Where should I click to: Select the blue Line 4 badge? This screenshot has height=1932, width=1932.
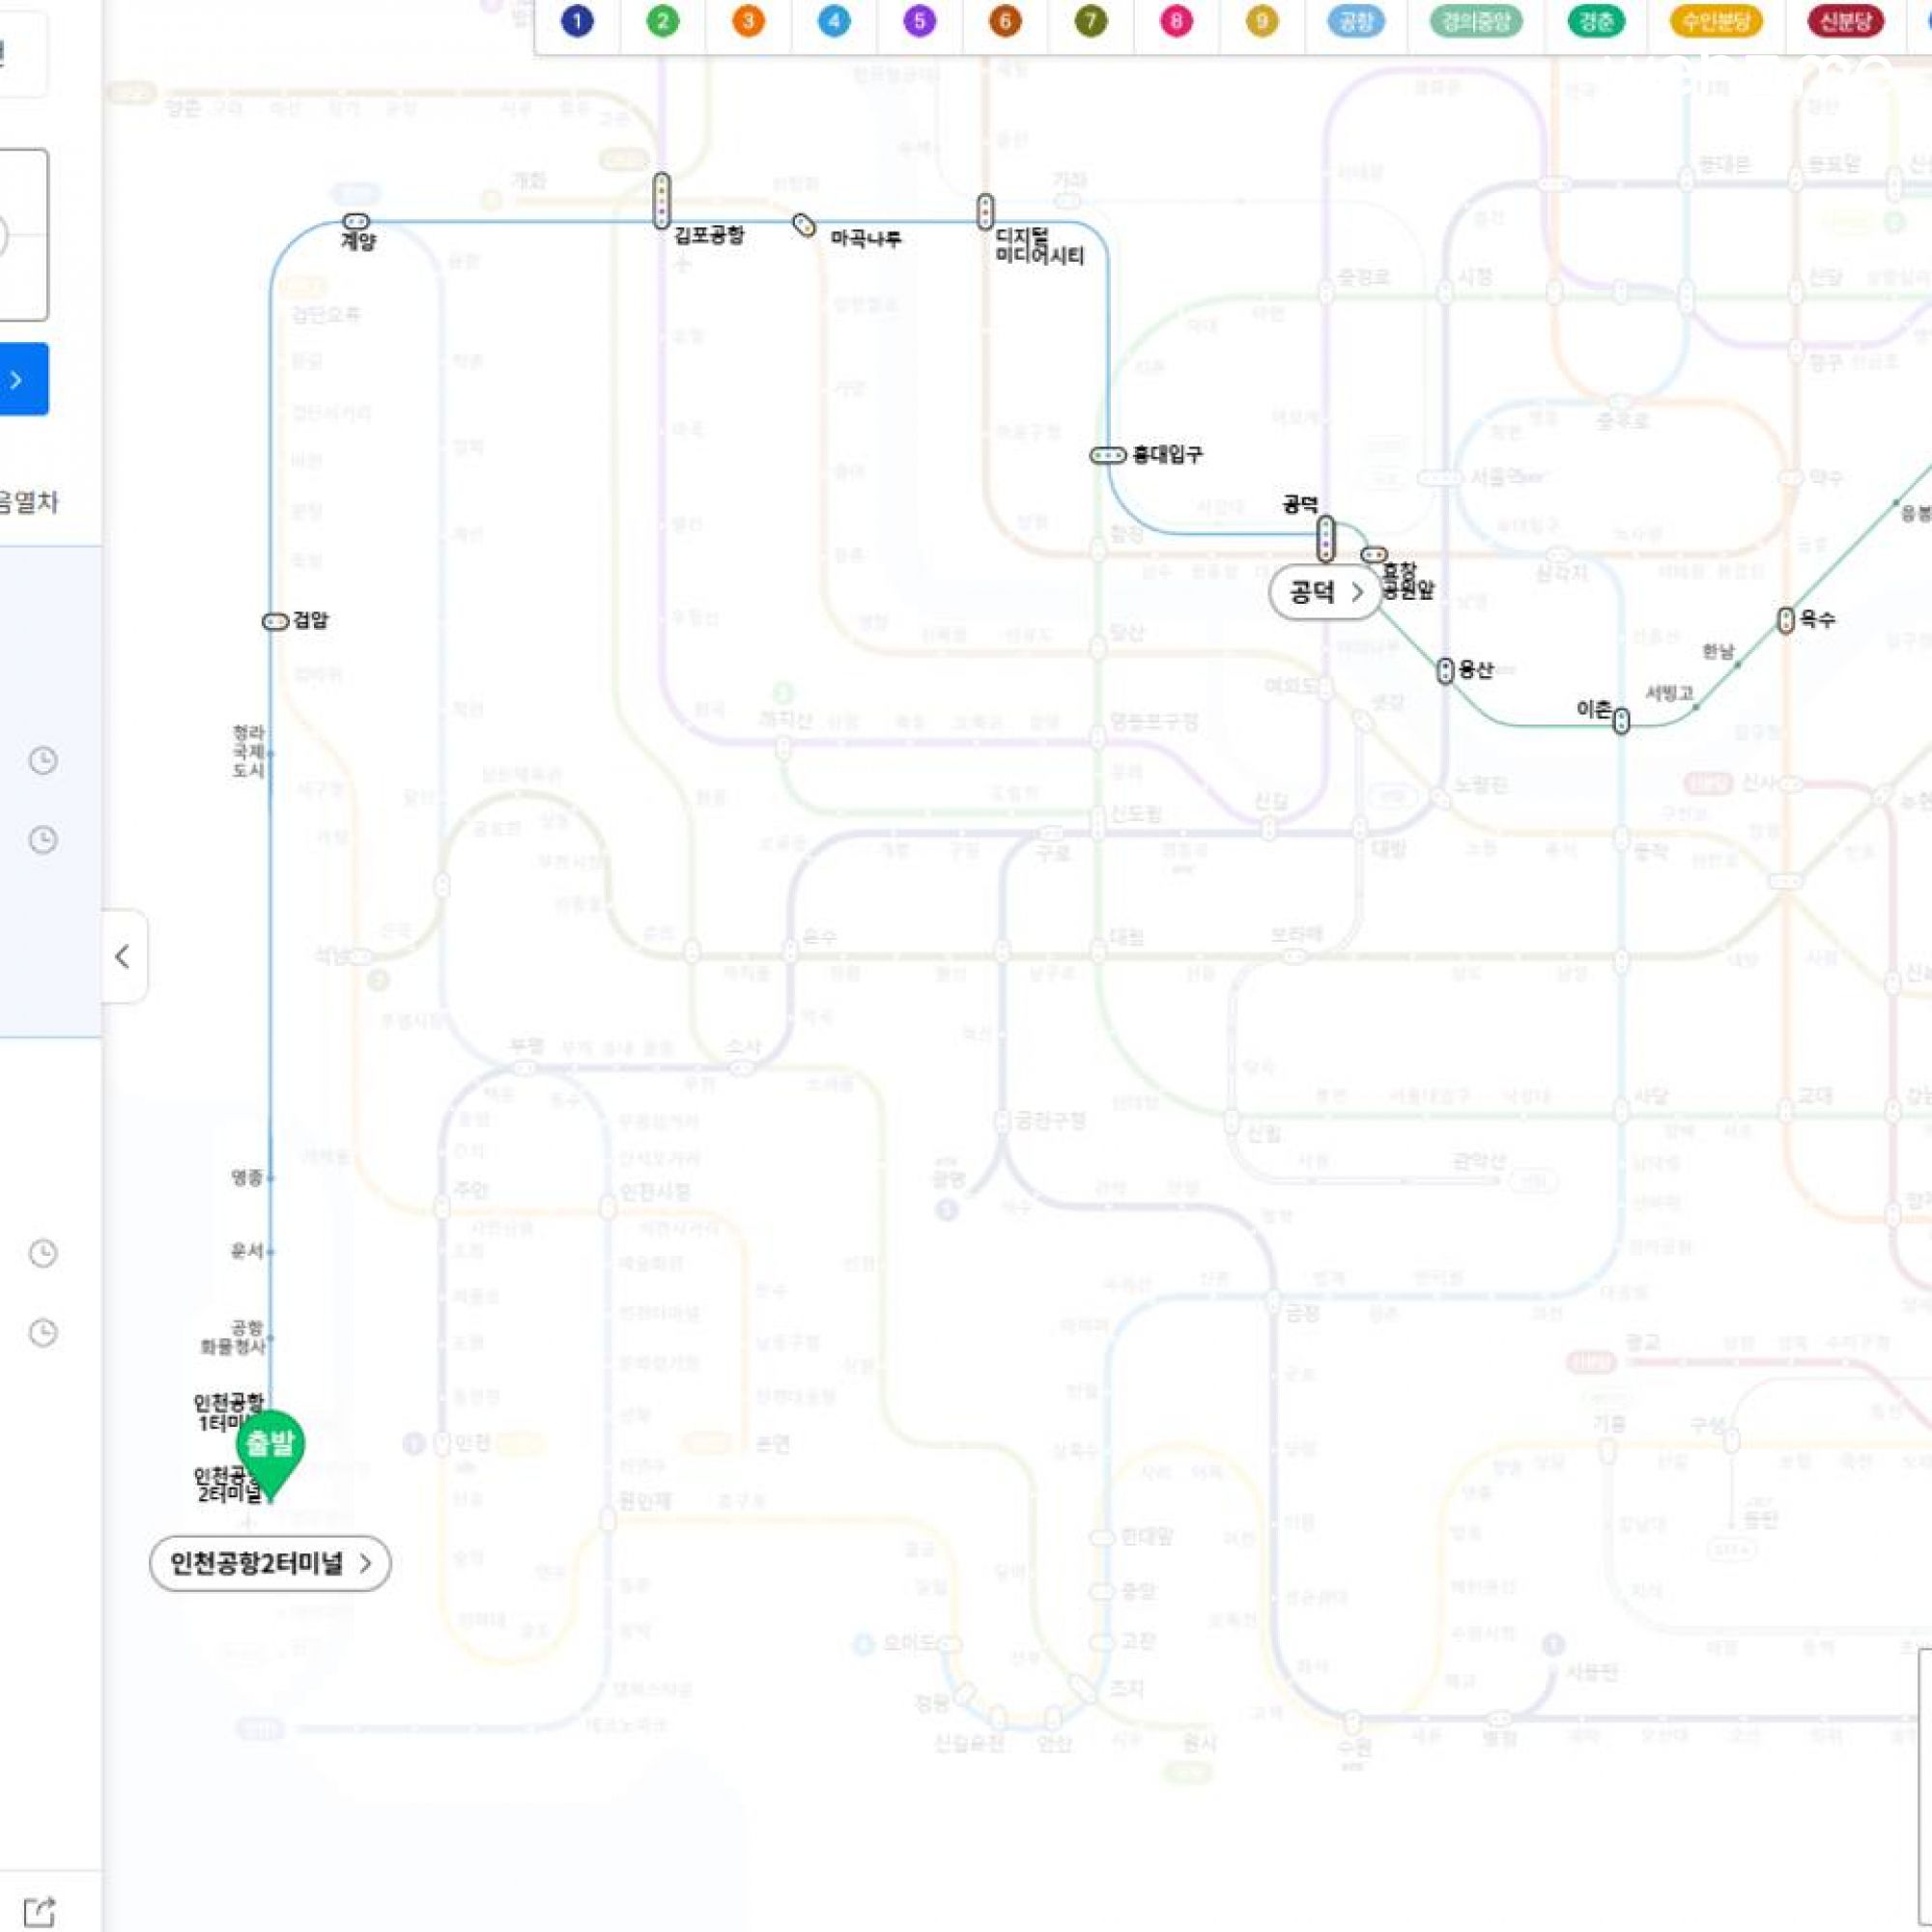click(834, 21)
